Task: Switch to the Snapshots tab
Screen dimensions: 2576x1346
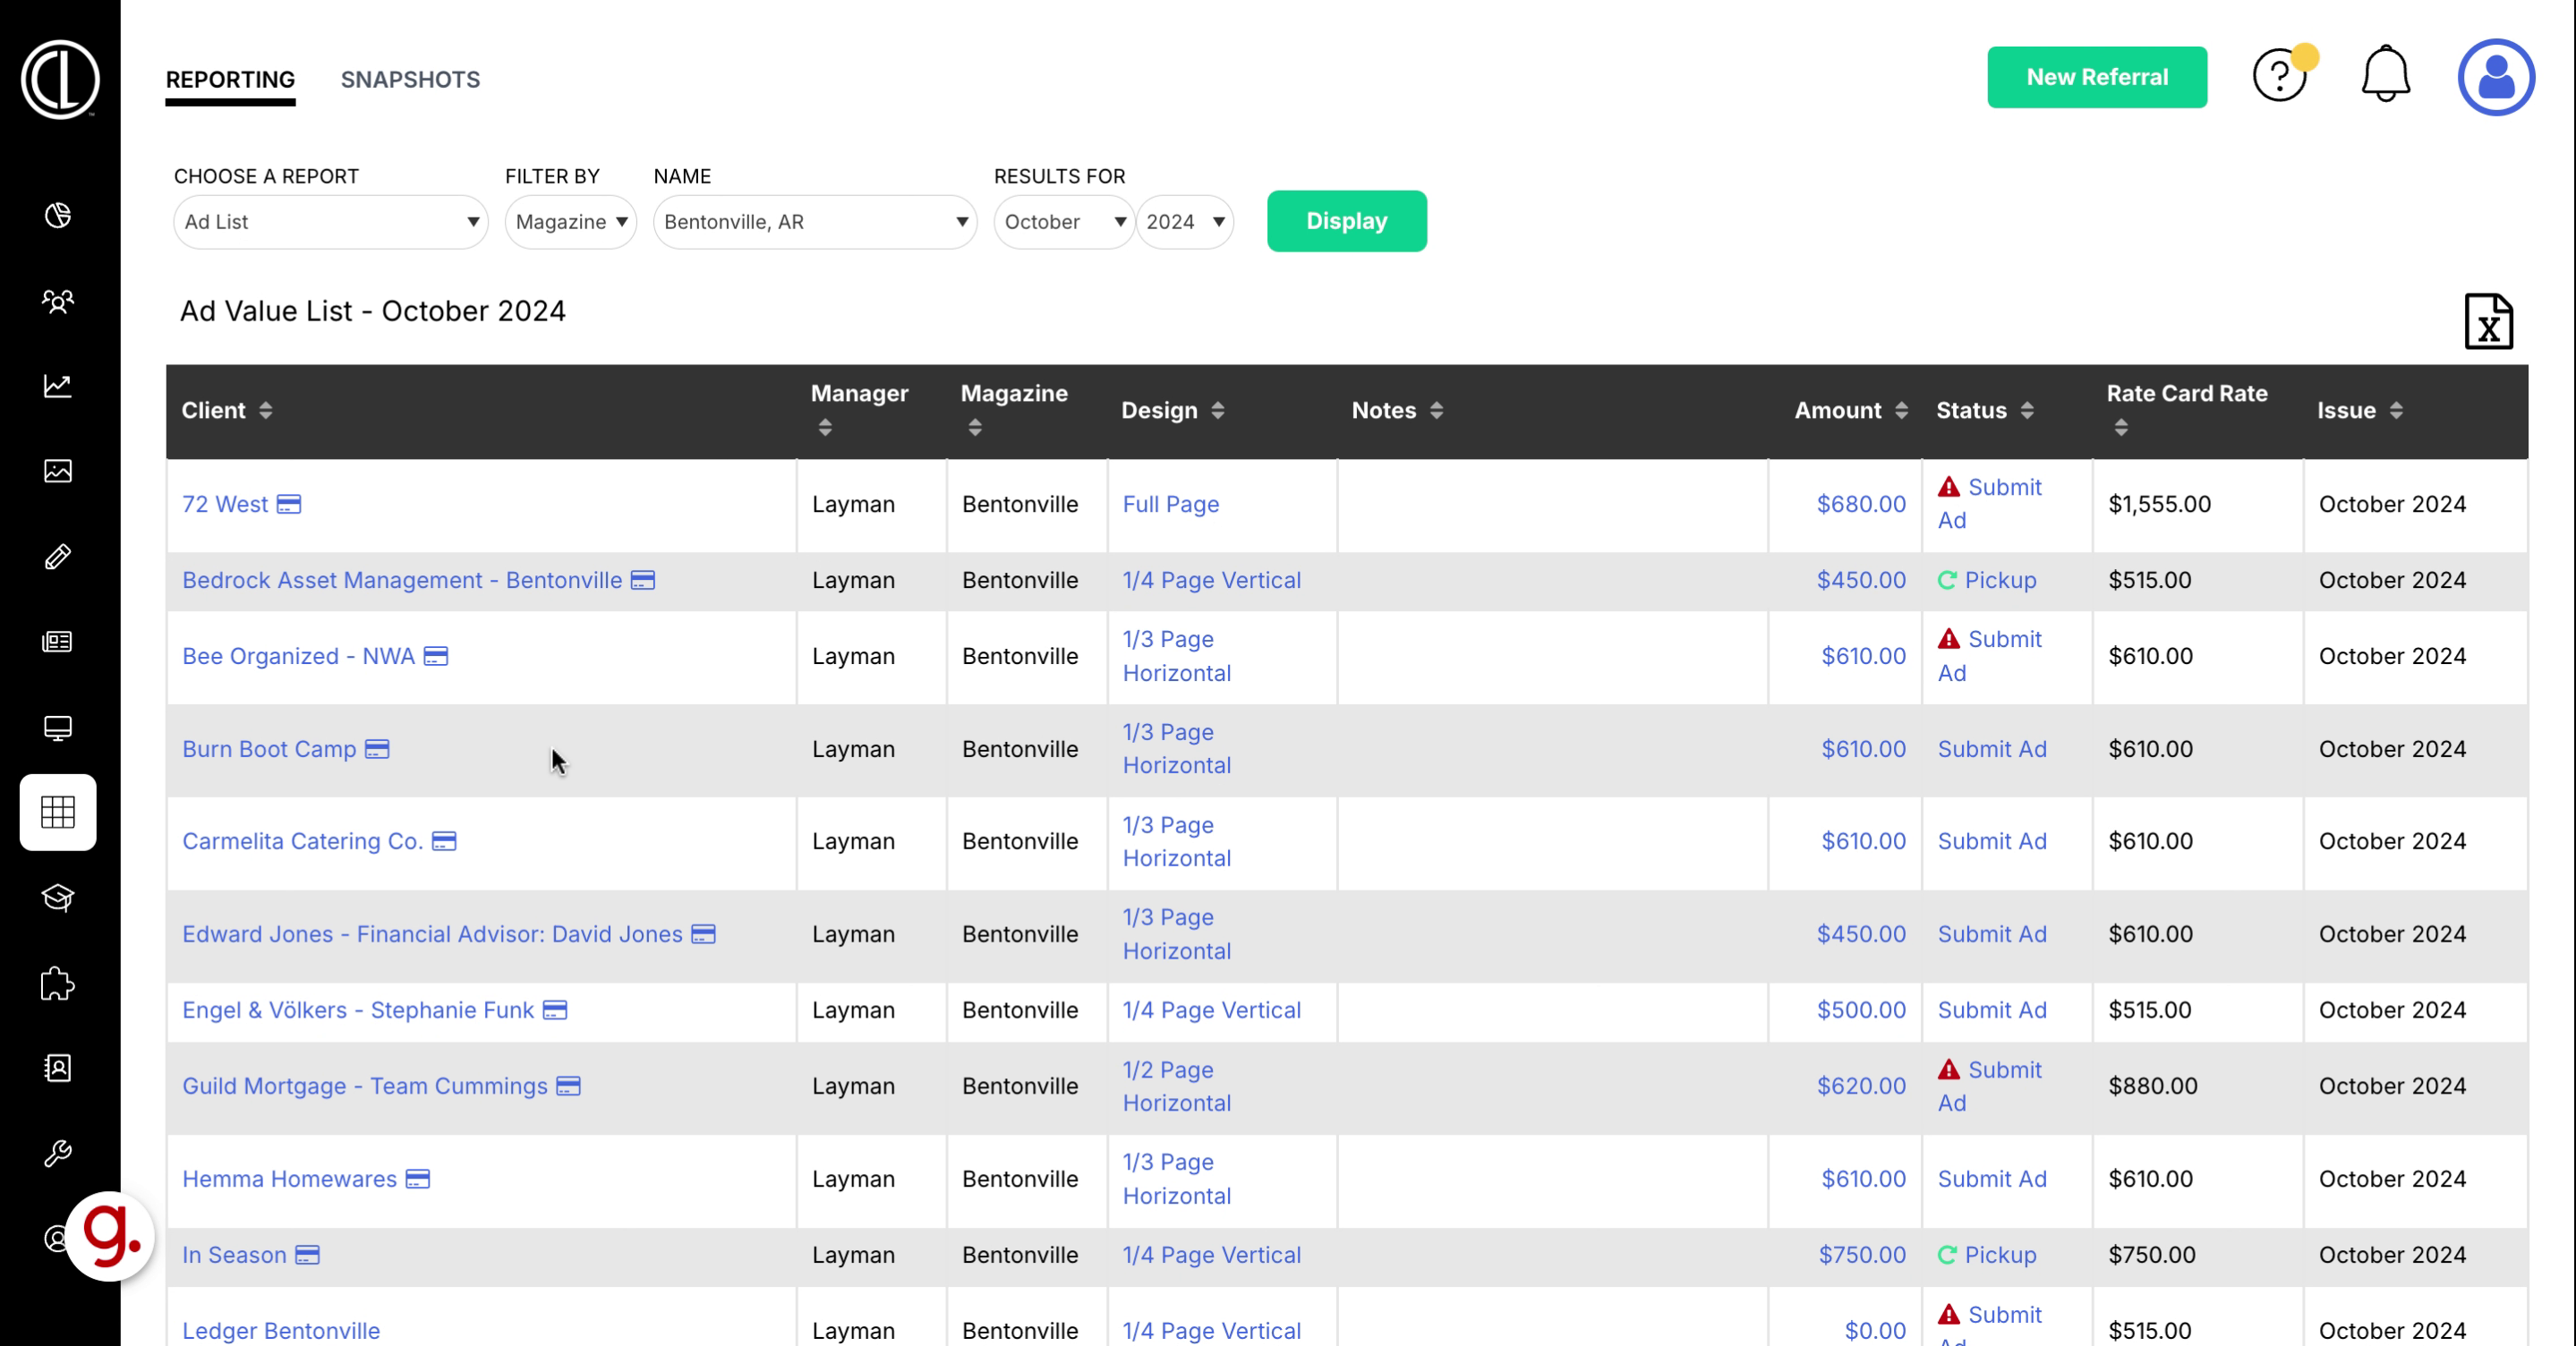Action: (x=410, y=80)
